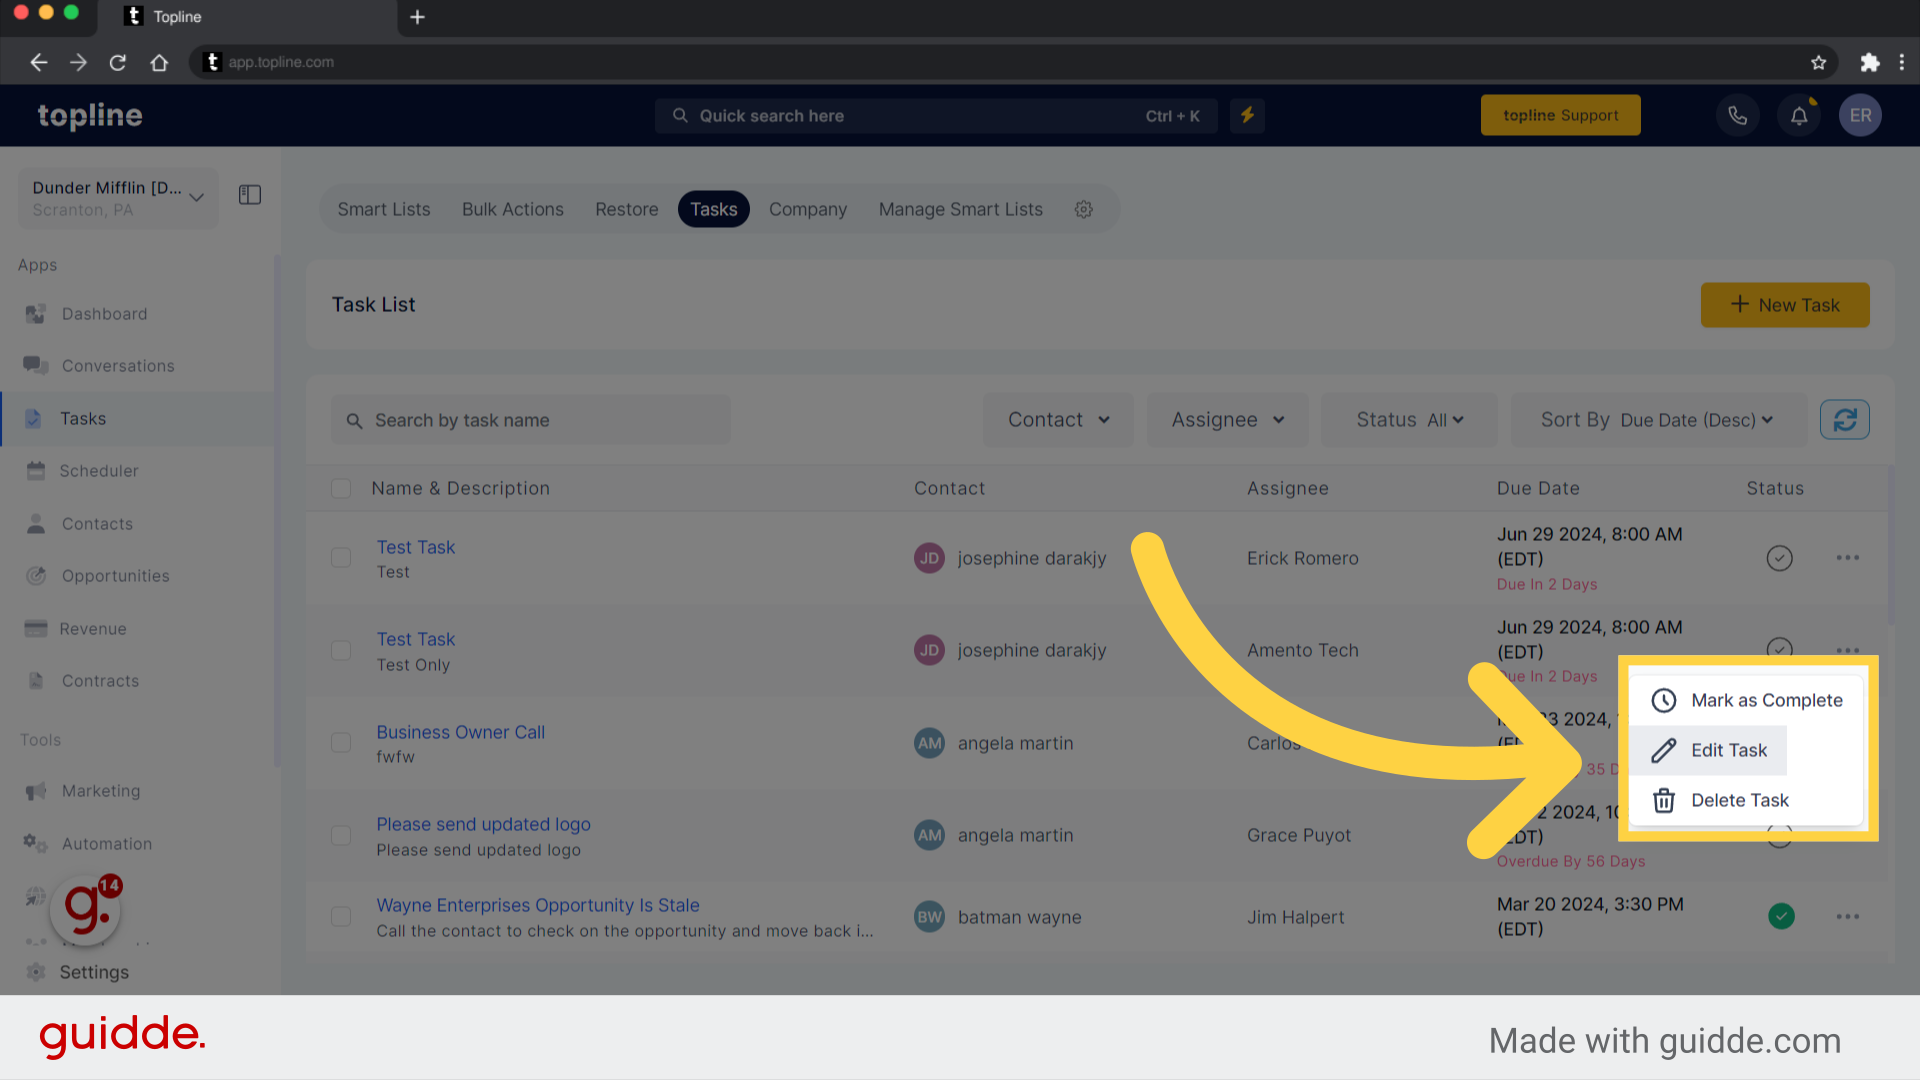
Task: Click the Mark as Complete icon
Action: pyautogui.click(x=1663, y=699)
